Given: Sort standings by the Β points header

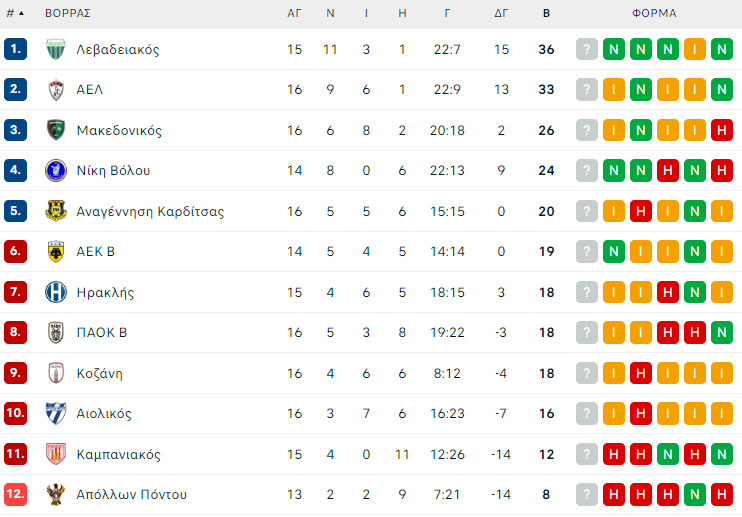Looking at the screenshot, I should 546,14.
